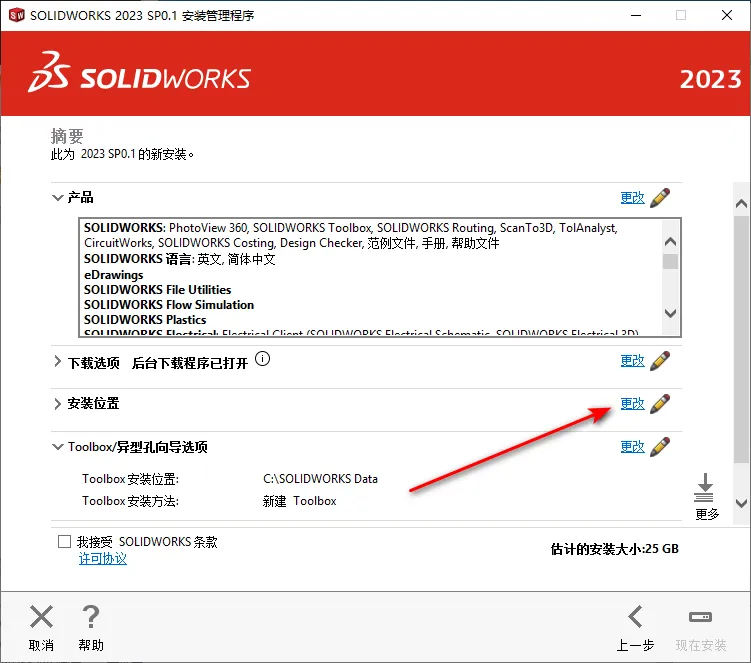Collapse the 产品 section chevron
This screenshot has height=663, width=751.
(x=57, y=197)
